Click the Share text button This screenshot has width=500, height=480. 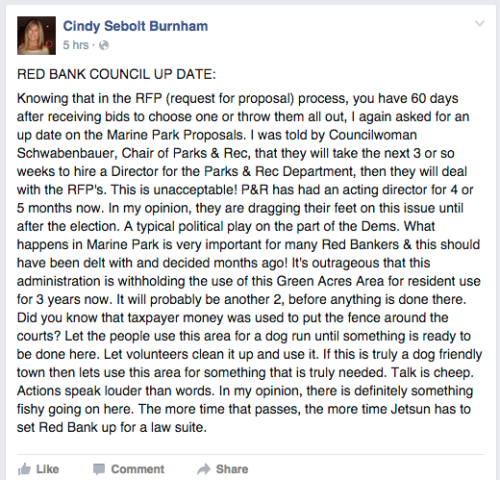(232, 469)
